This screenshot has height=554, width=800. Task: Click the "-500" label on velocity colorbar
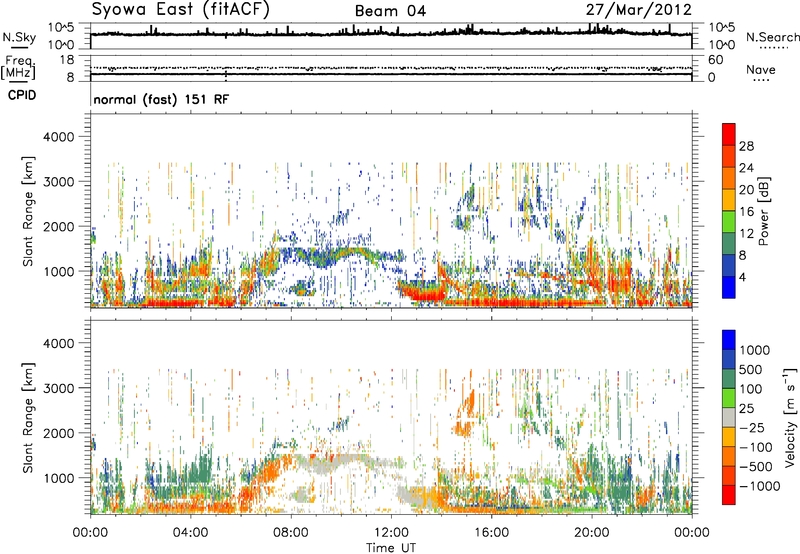point(756,467)
